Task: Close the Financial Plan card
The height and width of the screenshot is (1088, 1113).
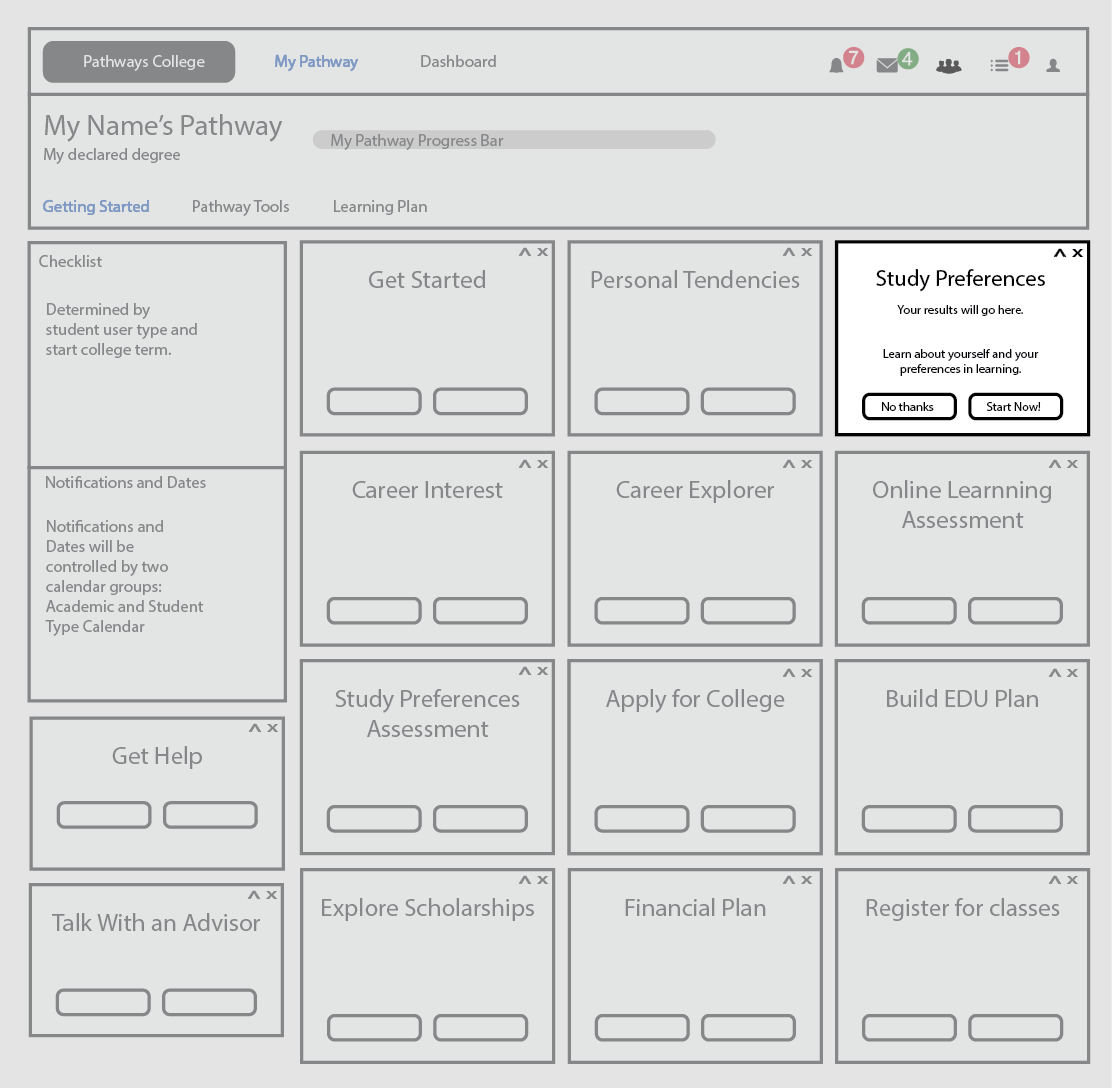Action: (806, 879)
